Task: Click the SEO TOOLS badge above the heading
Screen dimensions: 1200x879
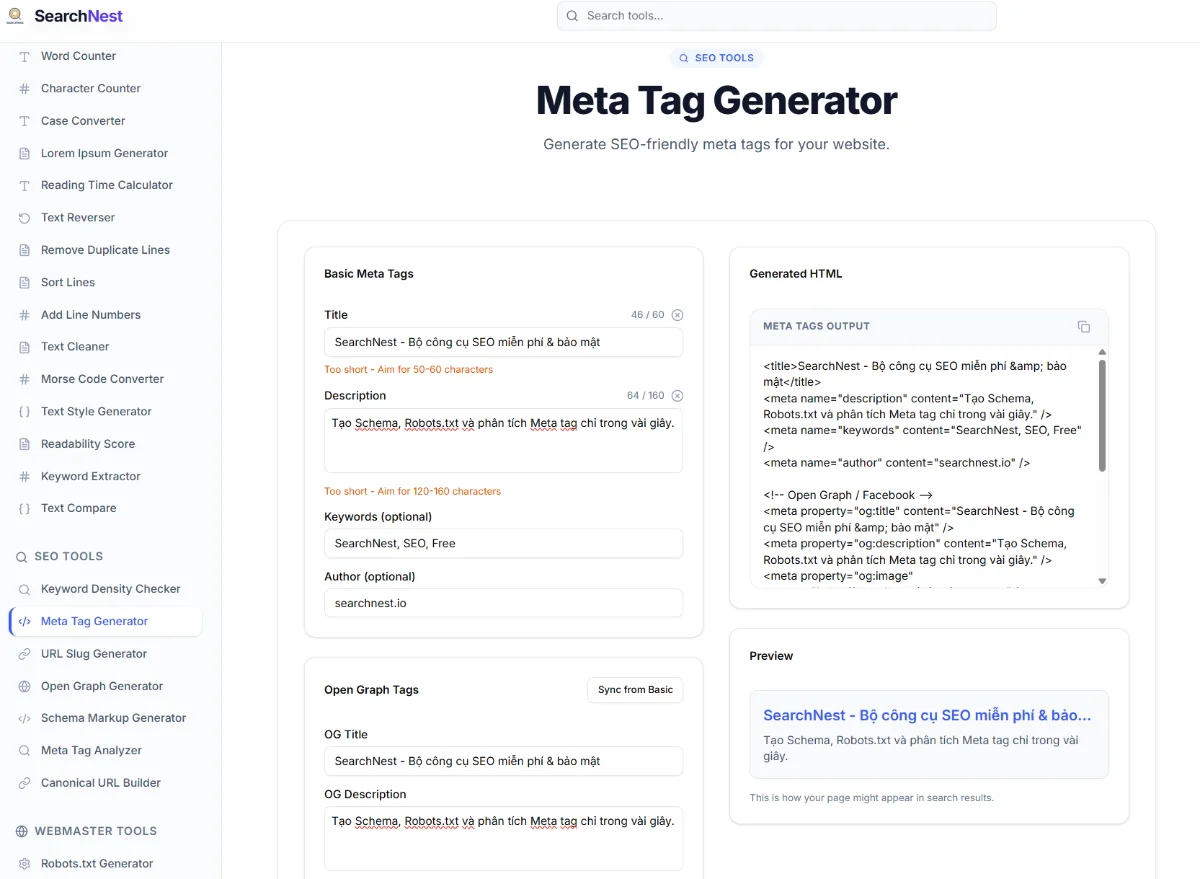Action: (716, 57)
